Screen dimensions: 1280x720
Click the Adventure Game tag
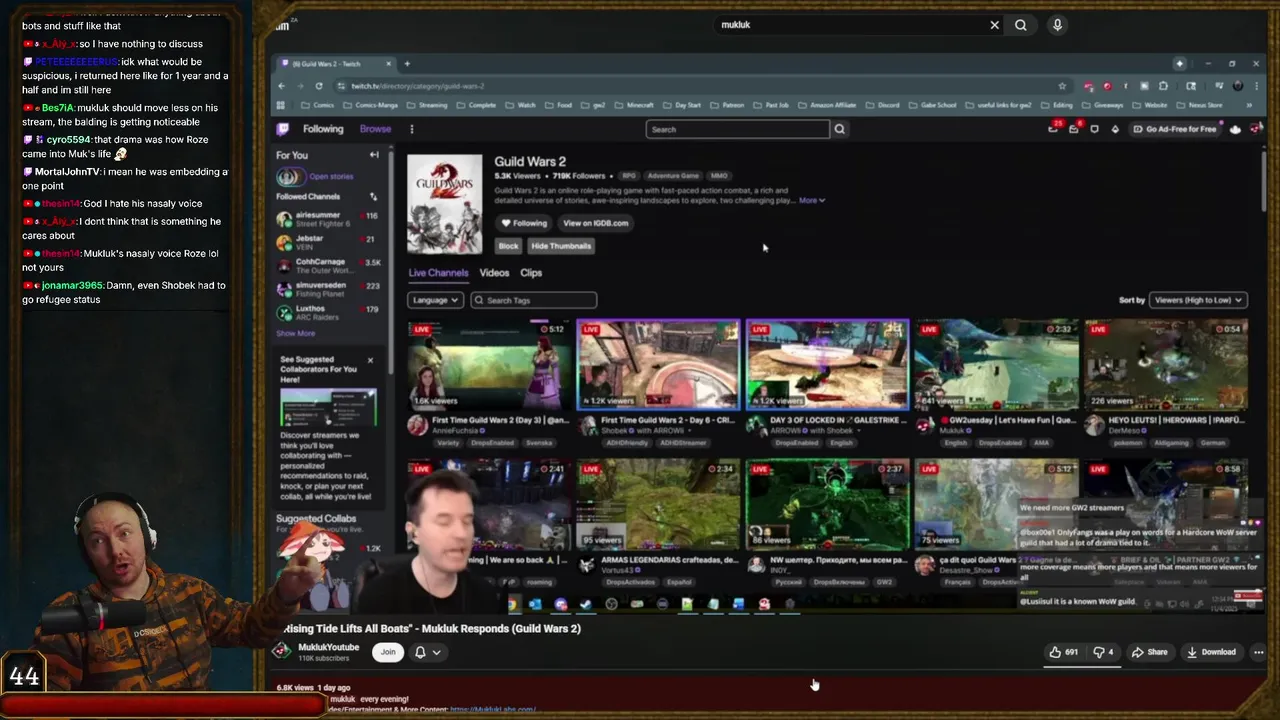[673, 176]
